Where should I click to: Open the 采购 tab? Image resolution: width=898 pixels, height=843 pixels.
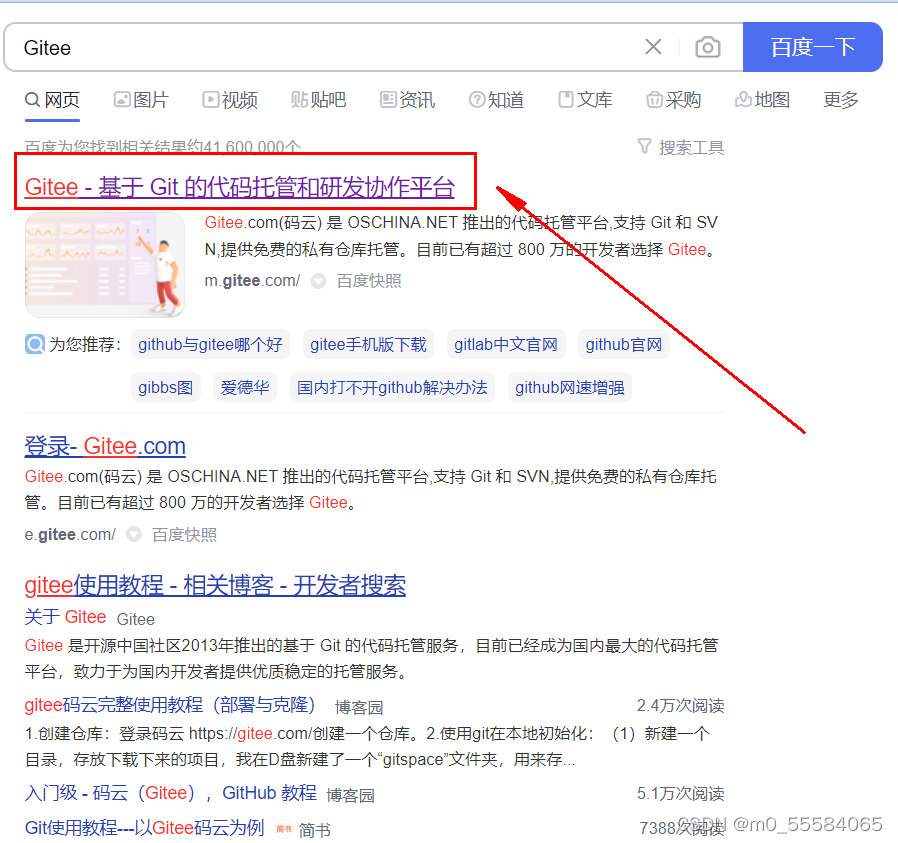674,100
